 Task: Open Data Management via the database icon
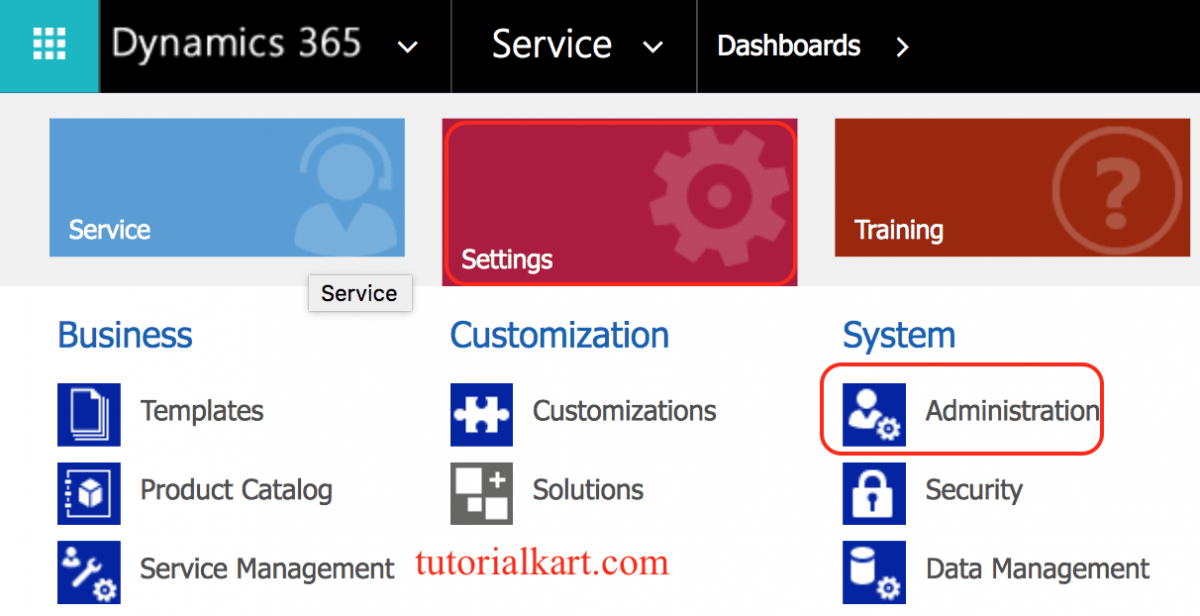(x=873, y=571)
